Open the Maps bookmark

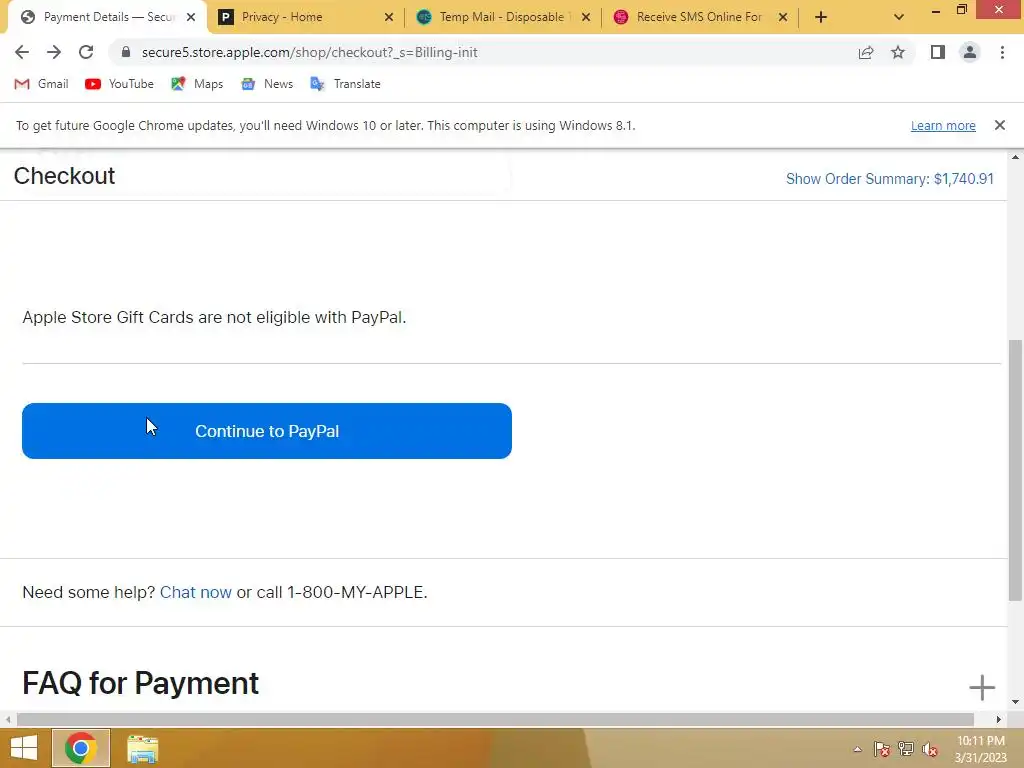coord(197,84)
